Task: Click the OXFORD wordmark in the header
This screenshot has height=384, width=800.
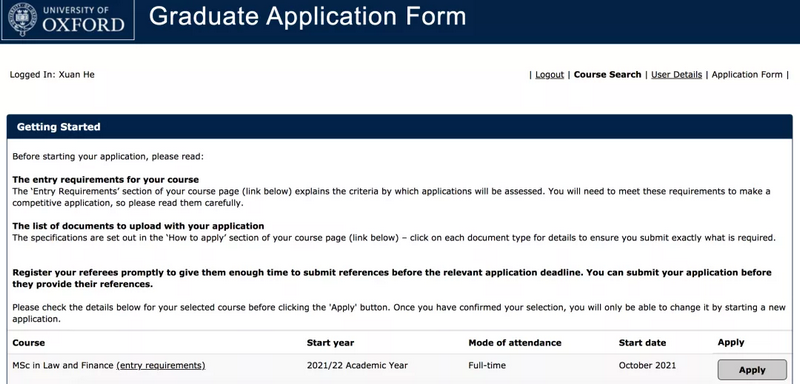Action: coord(84,25)
